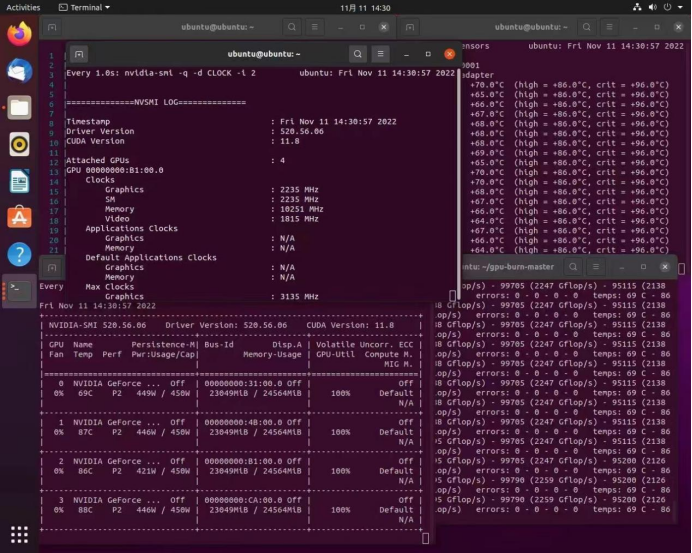Screen dimensions: 692x553
Task: Click the volume icon in top bar
Action: pos(652,7)
